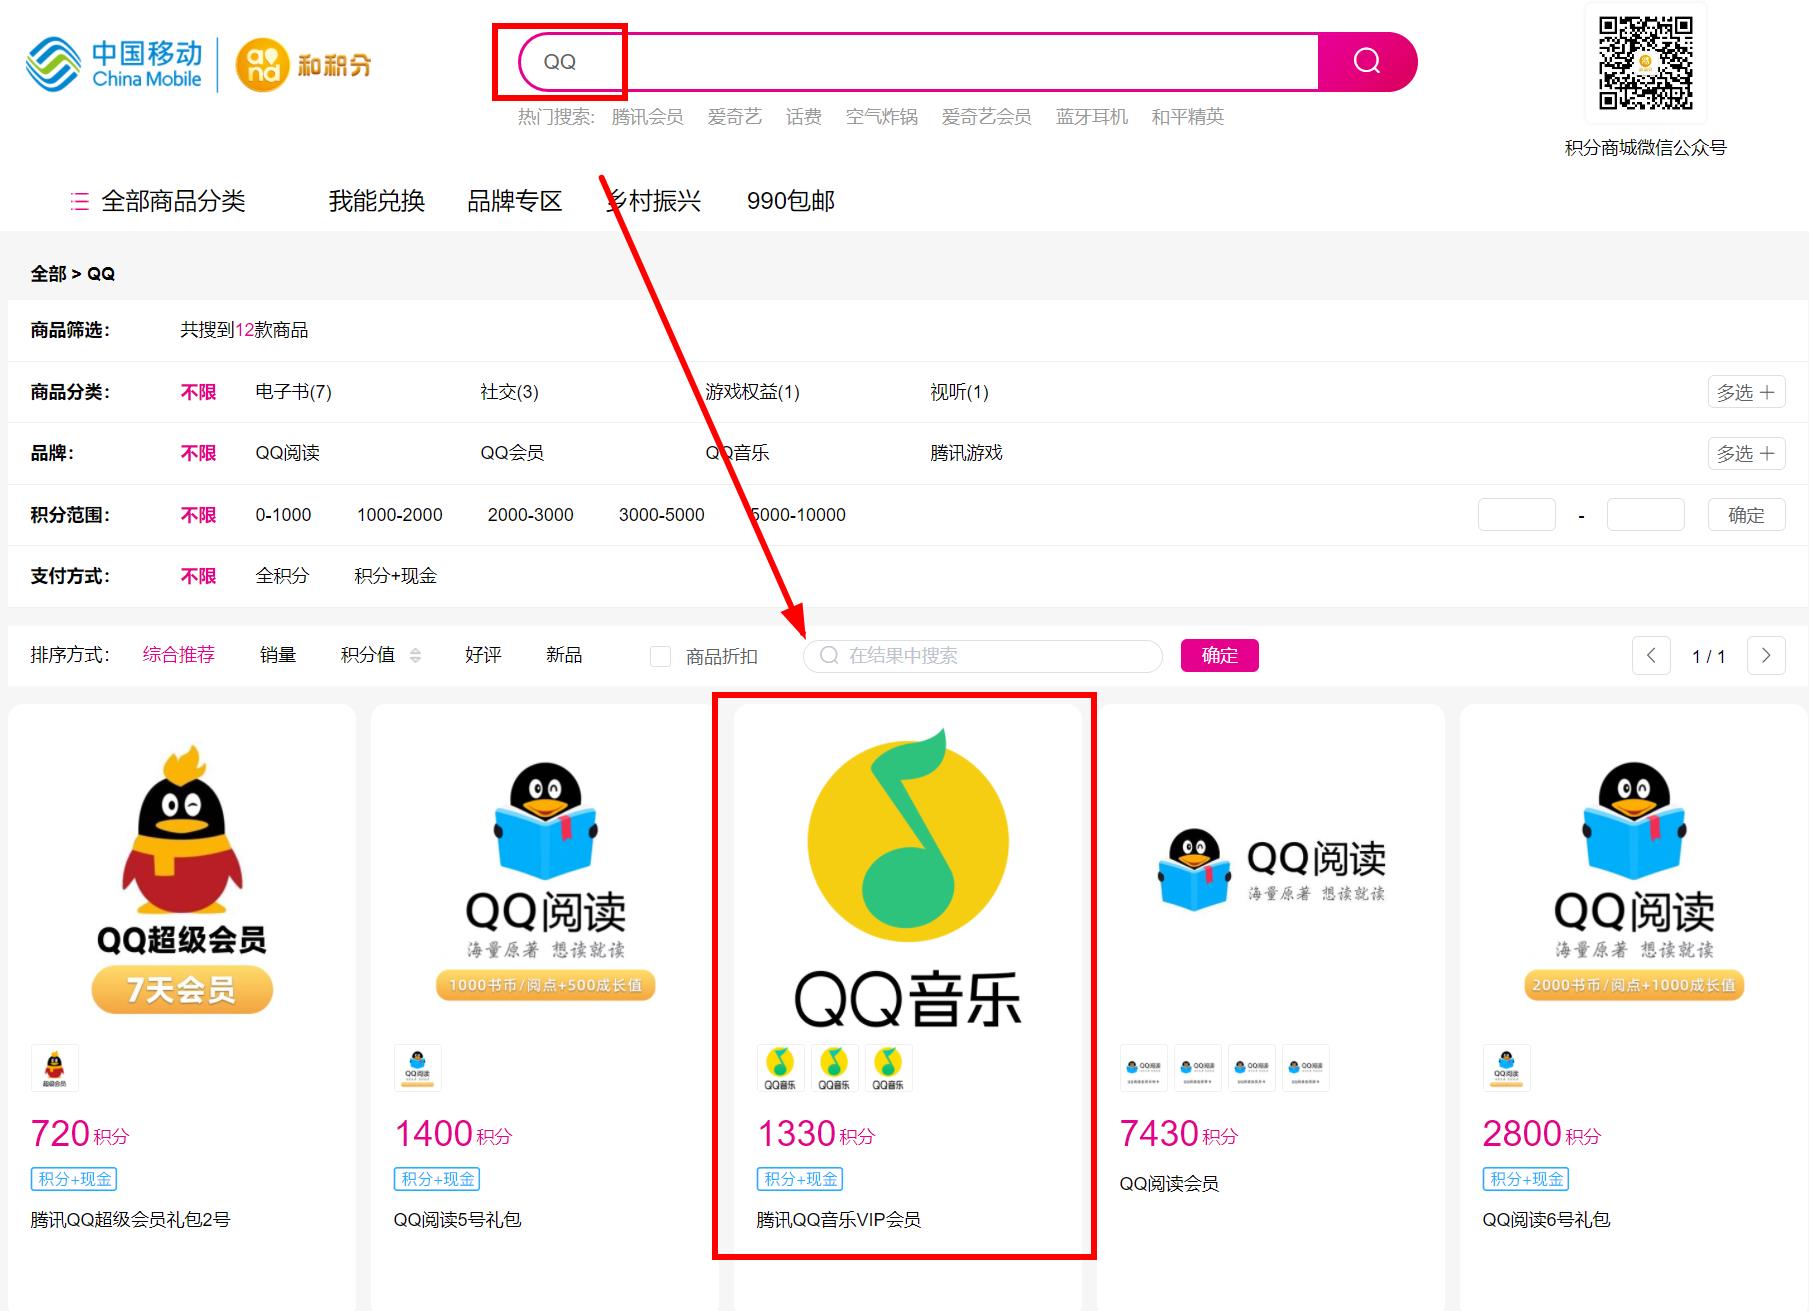Click the maximum points range input
The width and height of the screenshot is (1809, 1311).
pos(1646,515)
